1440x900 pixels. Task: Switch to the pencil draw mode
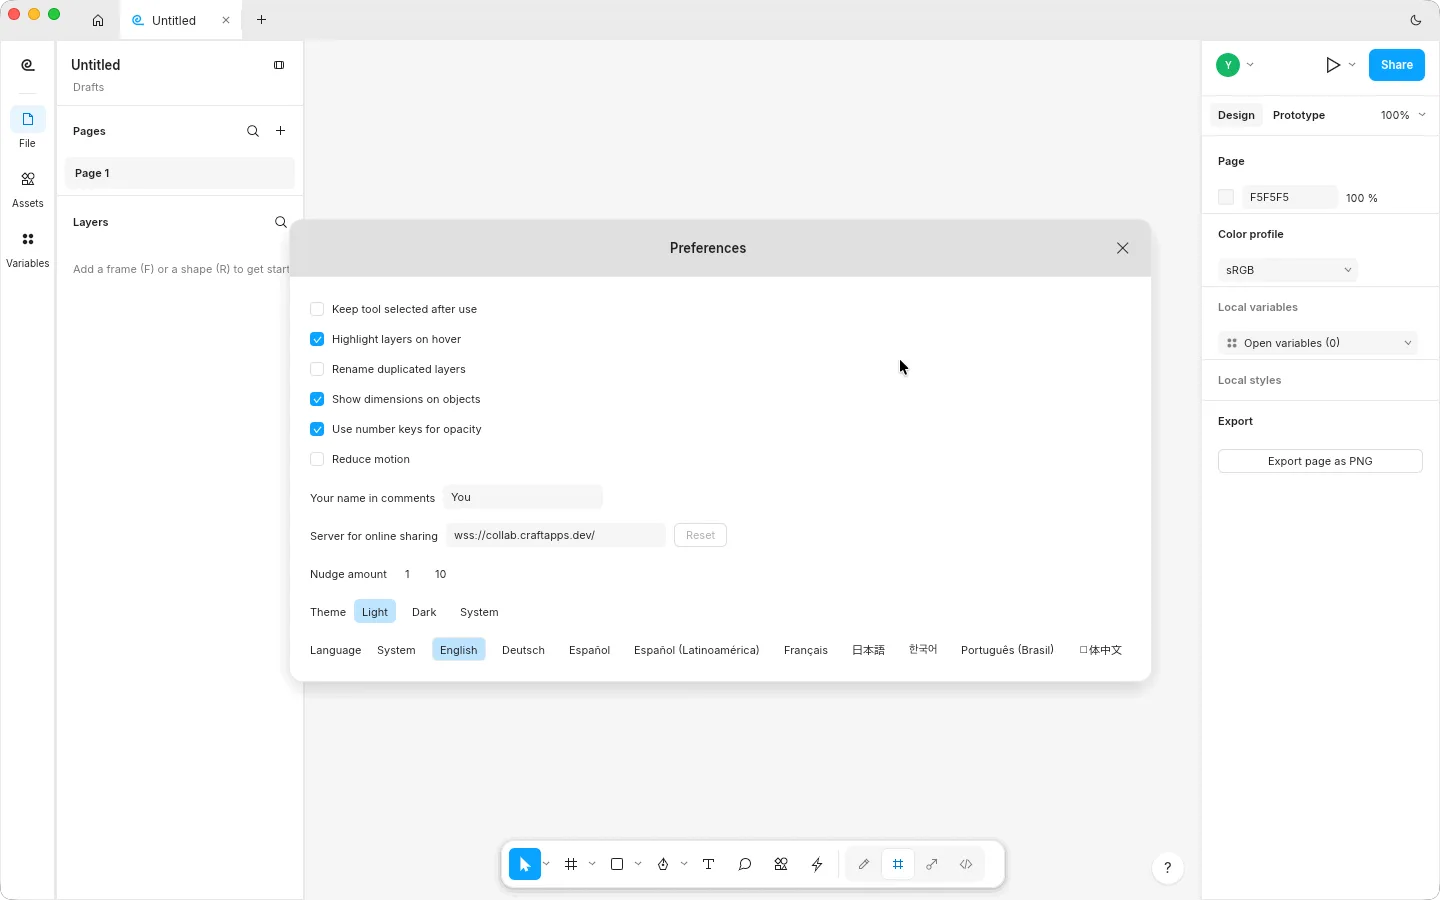pyautogui.click(x=864, y=864)
